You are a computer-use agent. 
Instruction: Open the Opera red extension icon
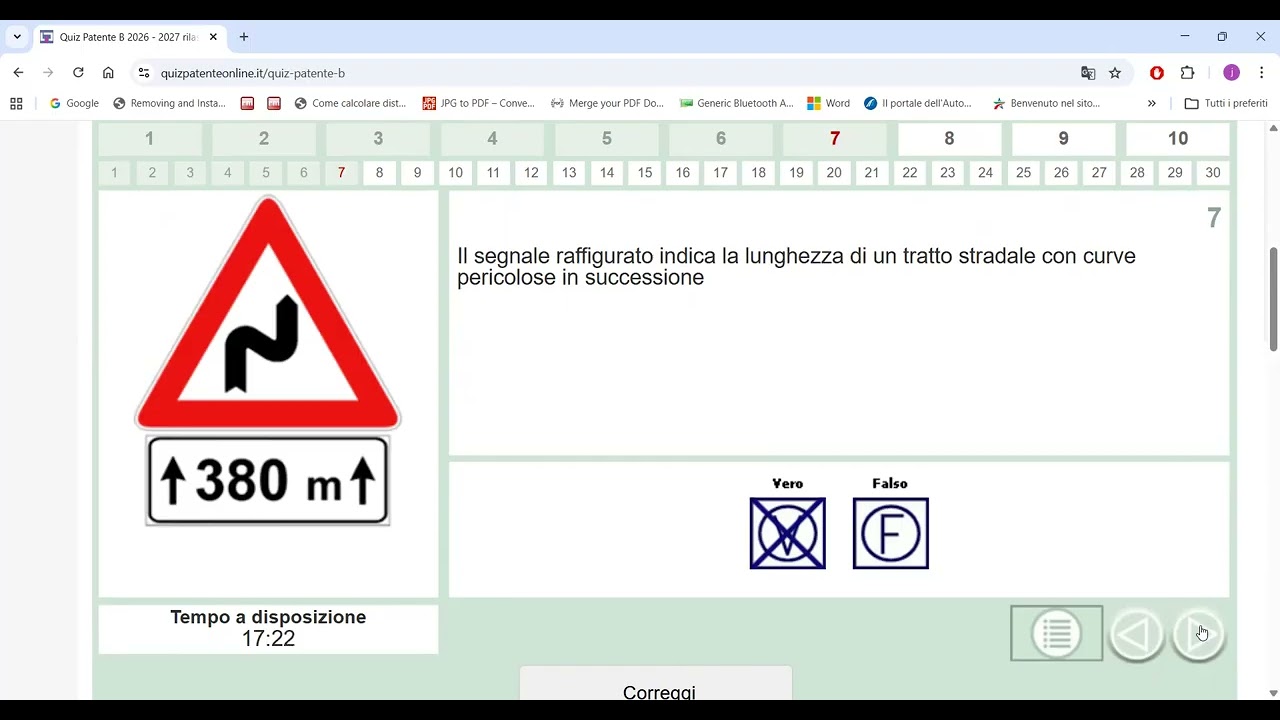pyautogui.click(x=1157, y=73)
